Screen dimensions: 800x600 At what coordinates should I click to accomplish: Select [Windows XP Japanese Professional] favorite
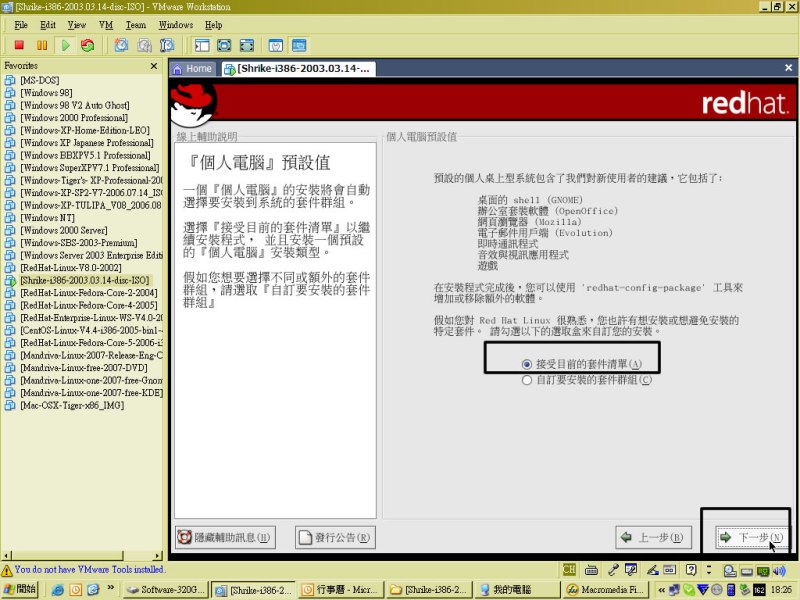click(86, 143)
